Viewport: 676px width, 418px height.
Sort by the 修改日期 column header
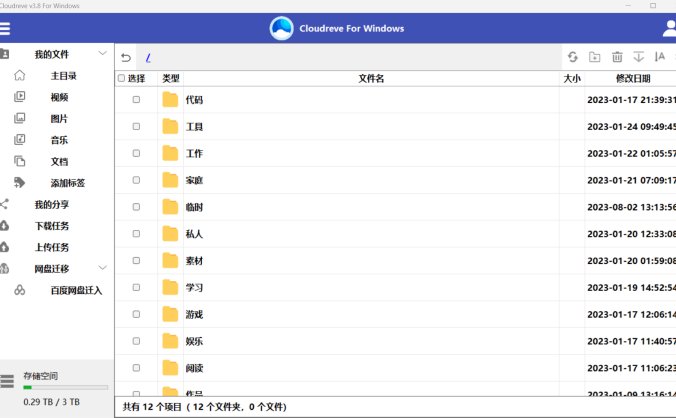pyautogui.click(x=633, y=78)
